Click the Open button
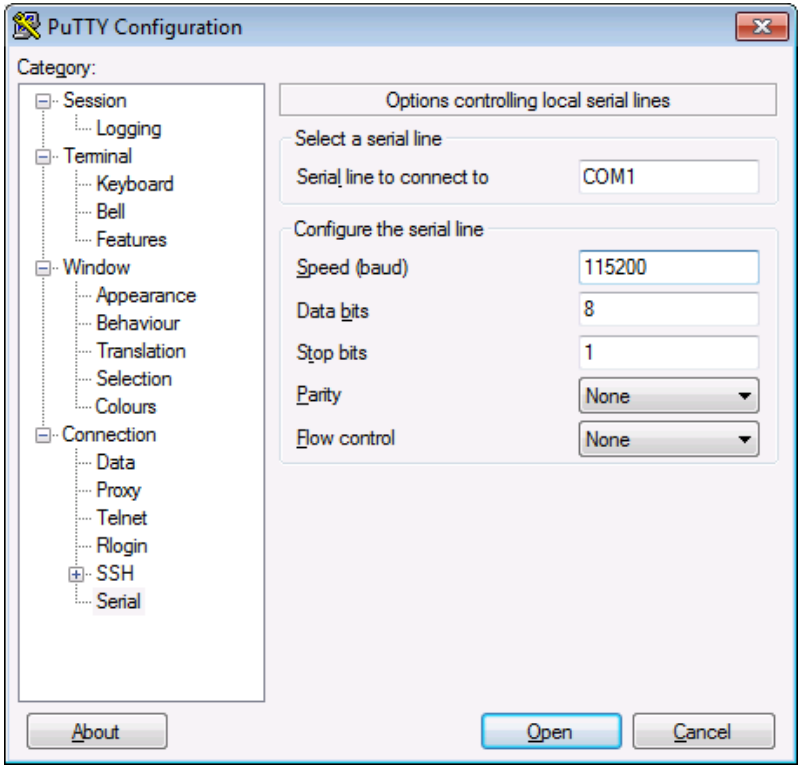This screenshot has height=772, width=805. click(550, 732)
